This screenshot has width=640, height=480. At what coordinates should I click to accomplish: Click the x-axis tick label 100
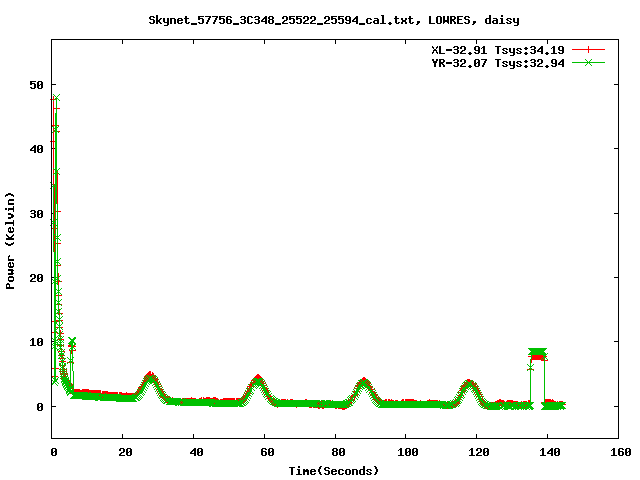pyautogui.click(x=408, y=452)
